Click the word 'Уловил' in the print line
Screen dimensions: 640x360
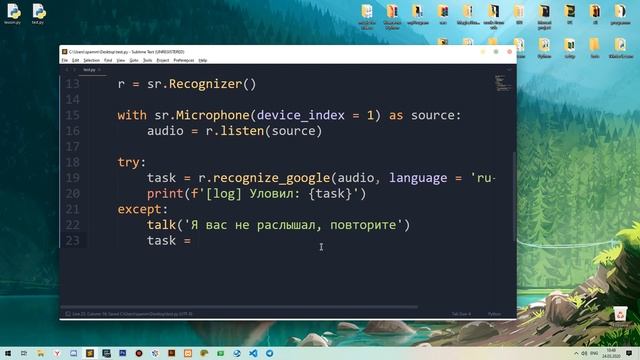pyautogui.click(x=271, y=193)
